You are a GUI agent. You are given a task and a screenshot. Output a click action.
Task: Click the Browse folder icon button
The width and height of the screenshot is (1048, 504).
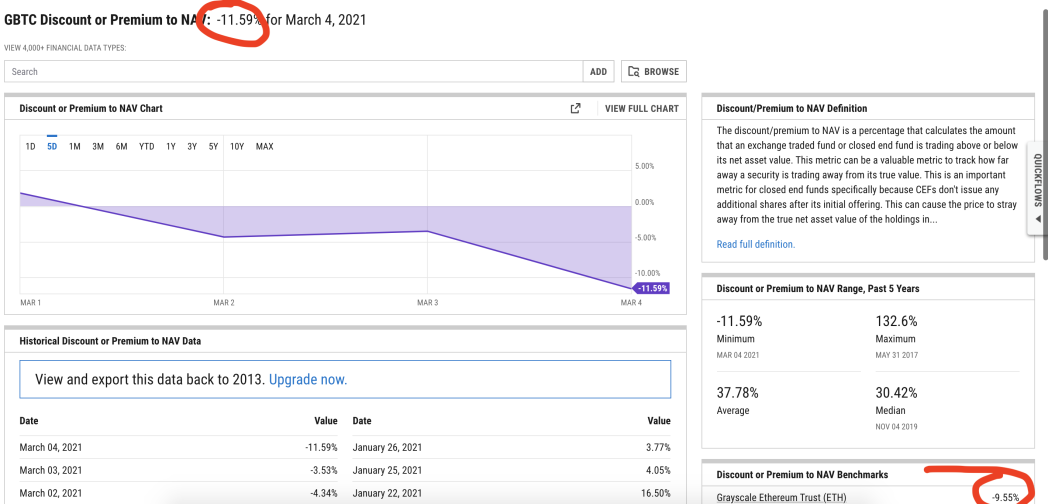click(x=654, y=72)
